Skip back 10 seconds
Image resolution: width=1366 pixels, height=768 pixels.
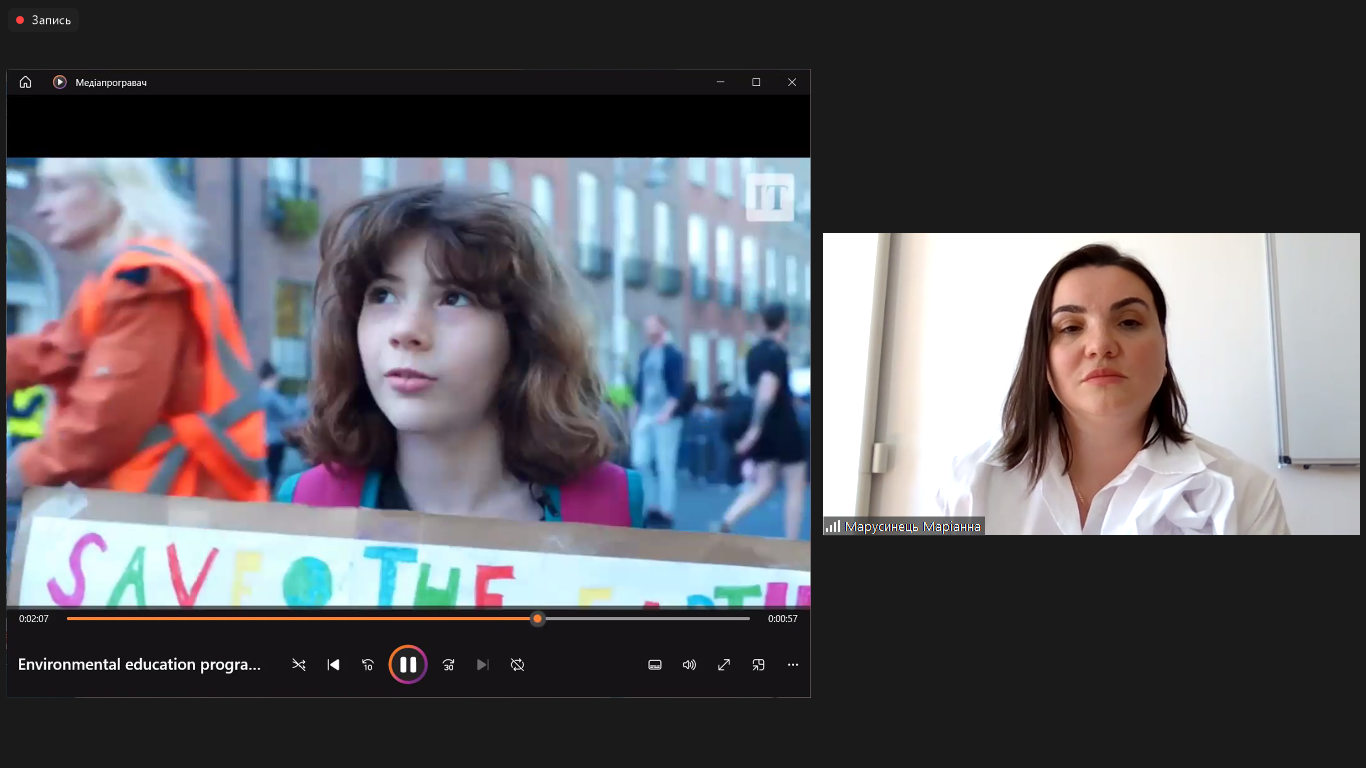(x=368, y=665)
